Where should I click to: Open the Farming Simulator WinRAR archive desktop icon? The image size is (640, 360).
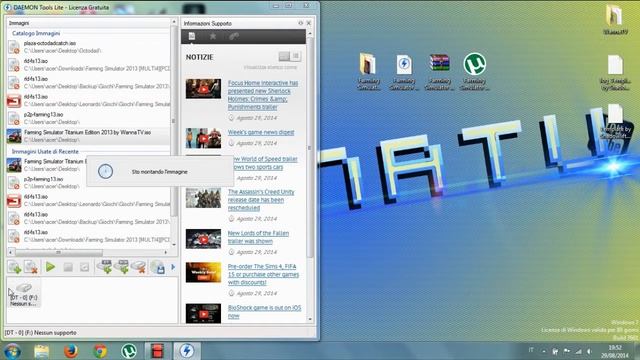coord(439,71)
